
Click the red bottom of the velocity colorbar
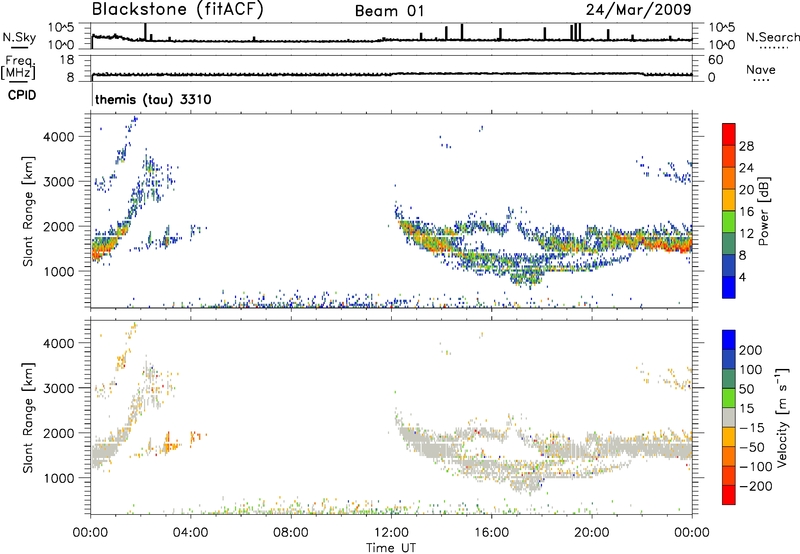point(729,495)
